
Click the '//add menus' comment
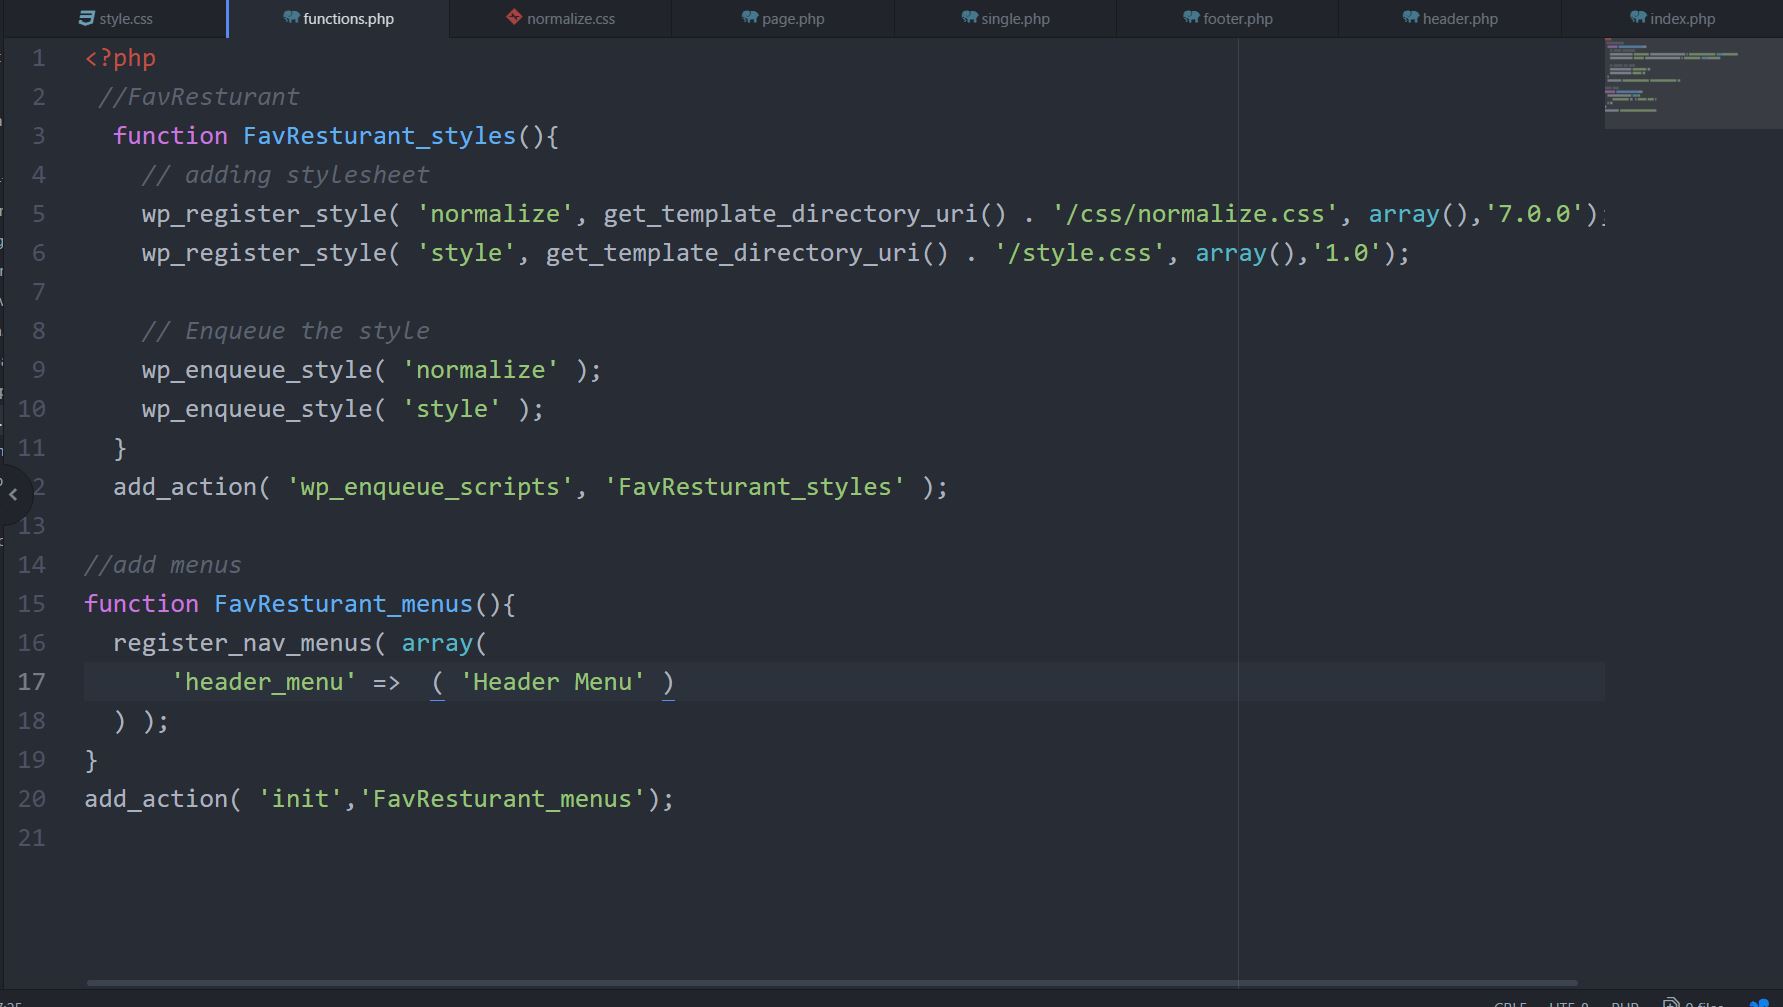(163, 565)
